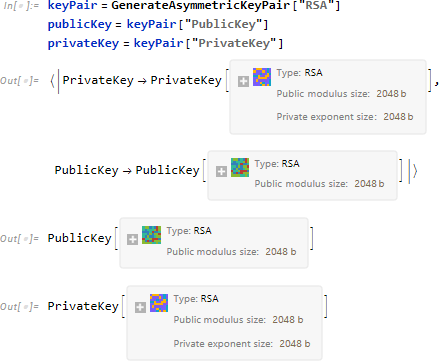Click the "PrivateKey" string in the third input line

(234, 43)
